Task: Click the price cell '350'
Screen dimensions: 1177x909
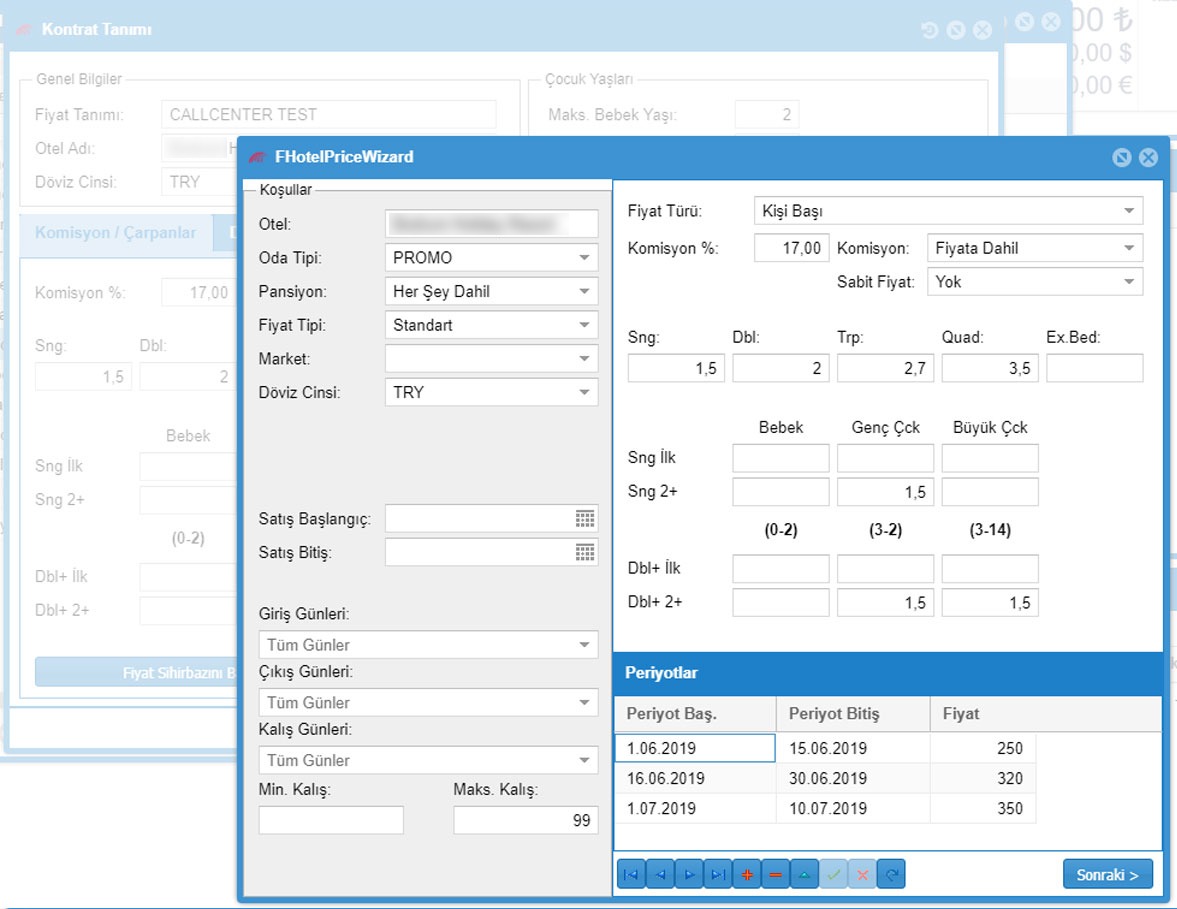Action: click(983, 808)
